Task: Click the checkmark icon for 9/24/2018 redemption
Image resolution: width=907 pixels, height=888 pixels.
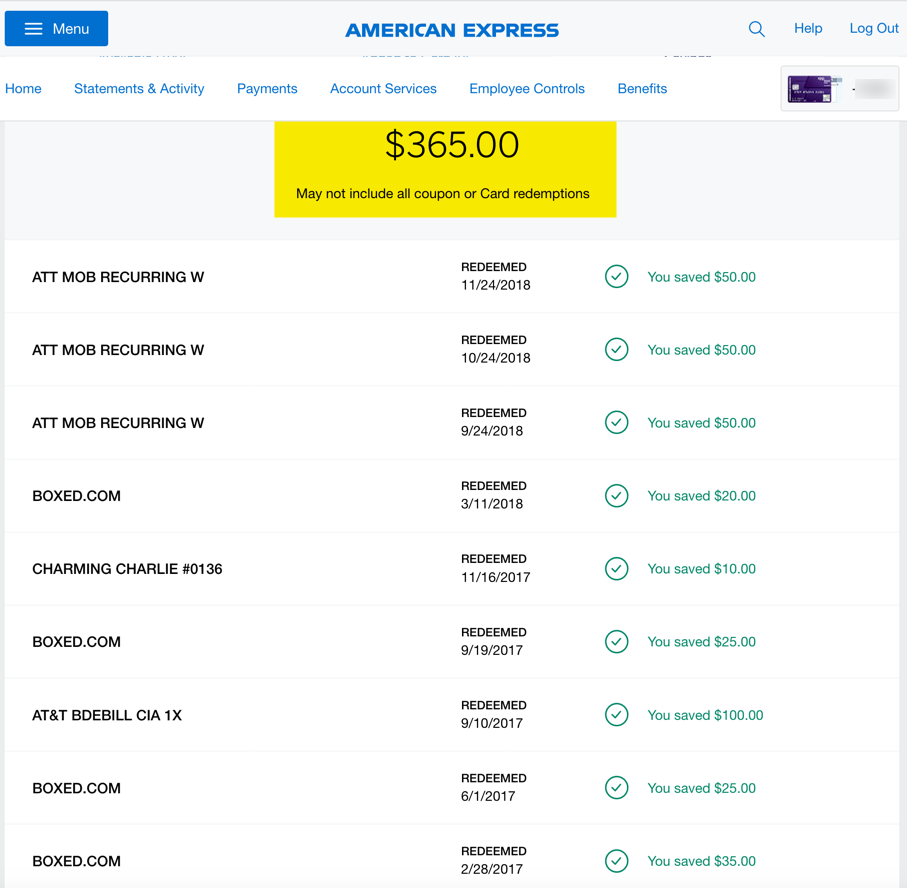Action: coord(617,422)
